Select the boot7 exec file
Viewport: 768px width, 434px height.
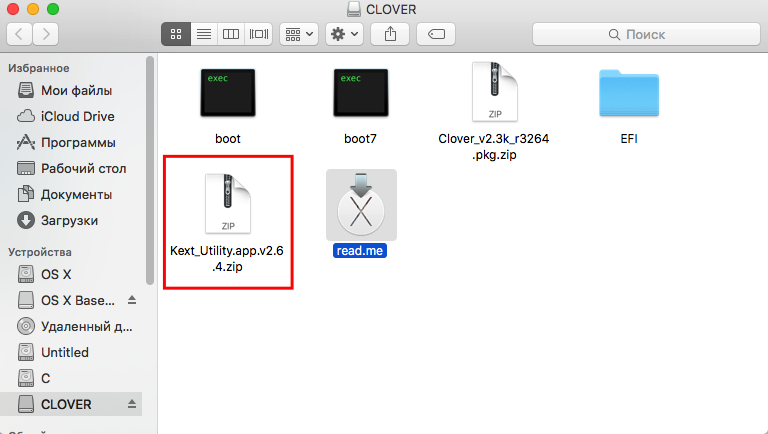point(360,104)
